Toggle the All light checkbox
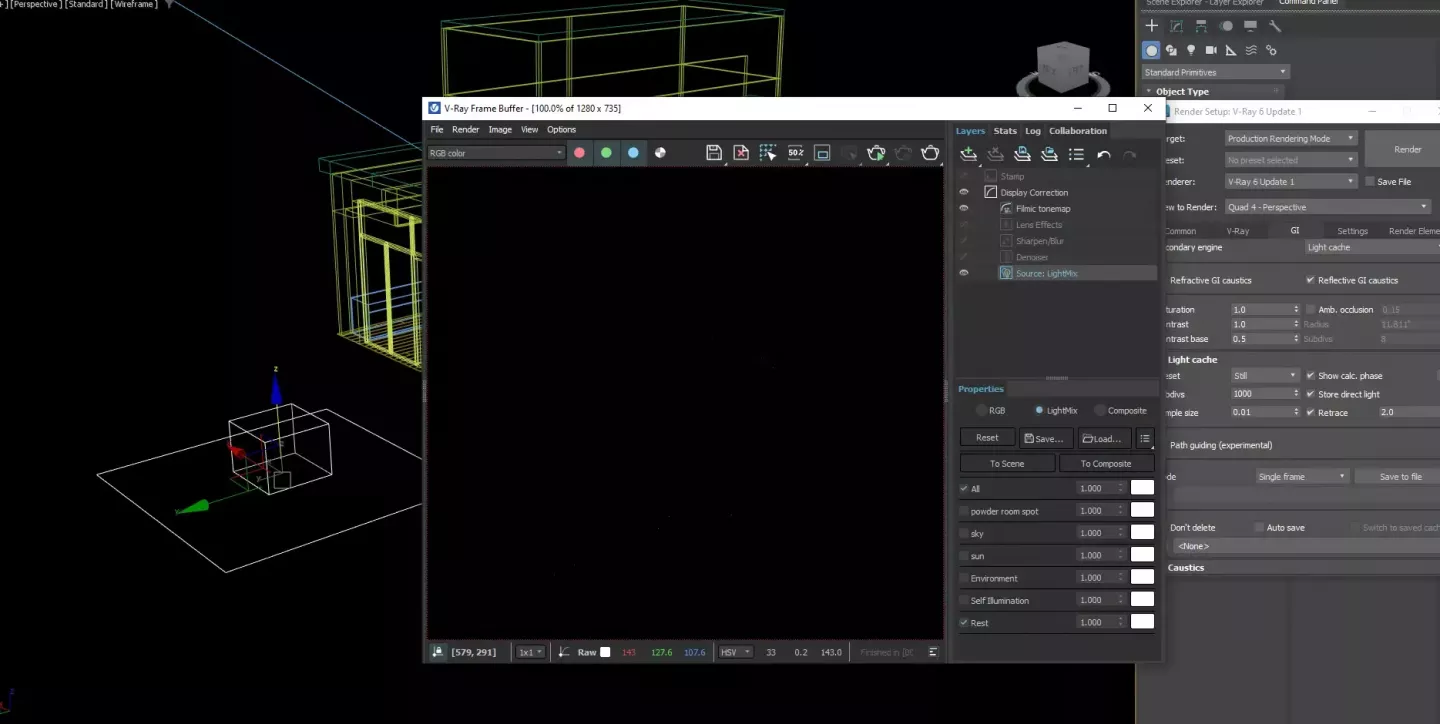1440x724 pixels. (x=964, y=489)
